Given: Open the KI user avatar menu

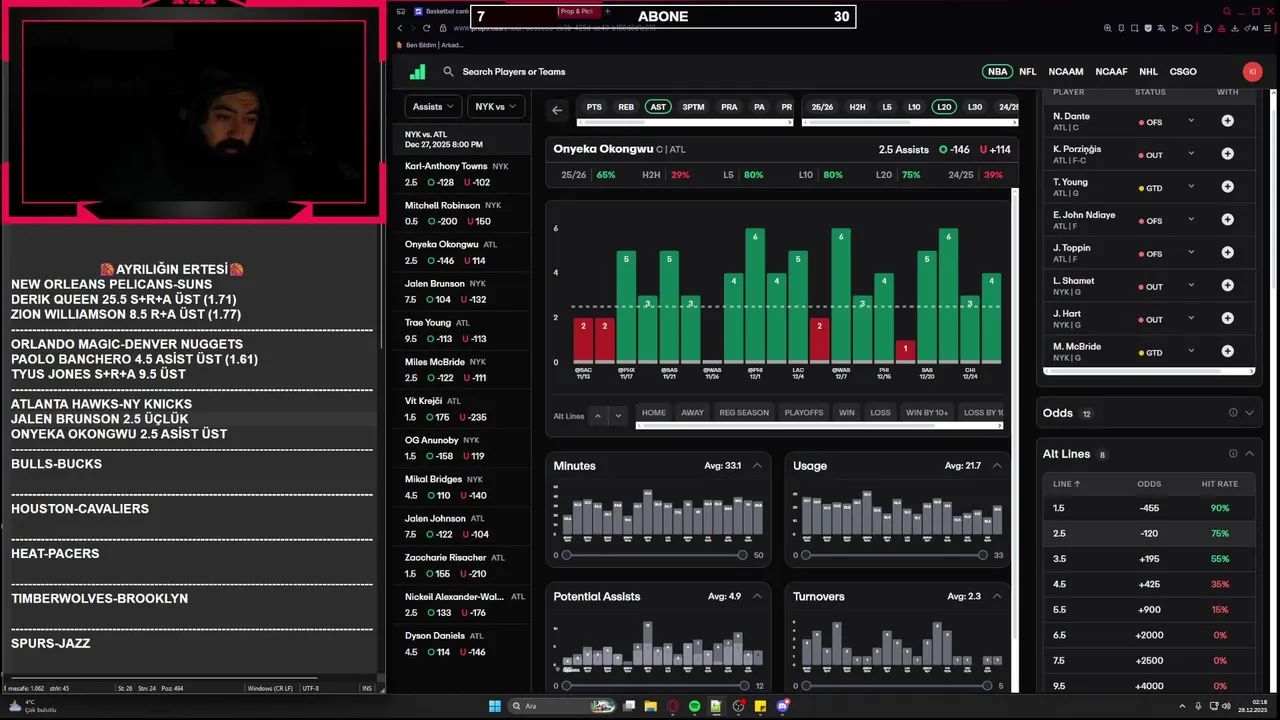Looking at the screenshot, I should tap(1252, 71).
